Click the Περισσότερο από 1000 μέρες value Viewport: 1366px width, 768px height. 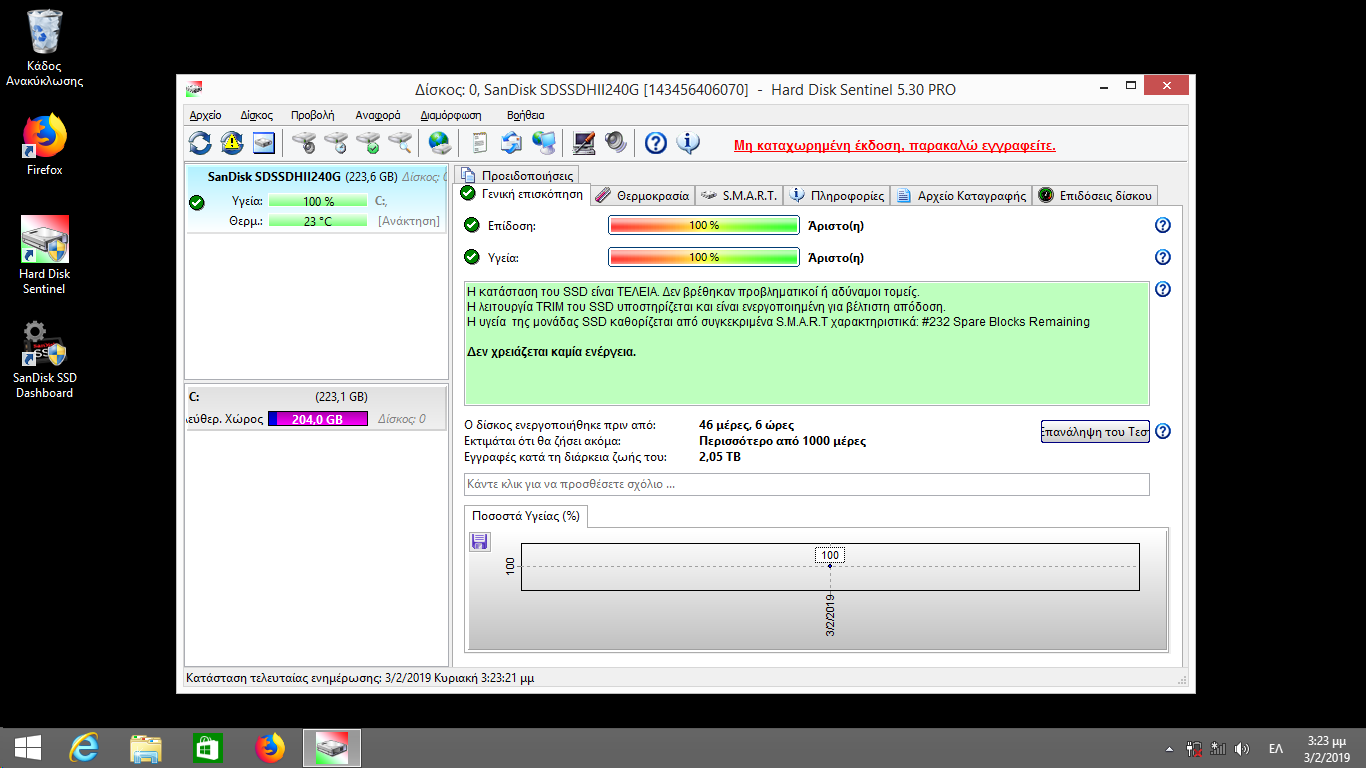click(x=783, y=441)
